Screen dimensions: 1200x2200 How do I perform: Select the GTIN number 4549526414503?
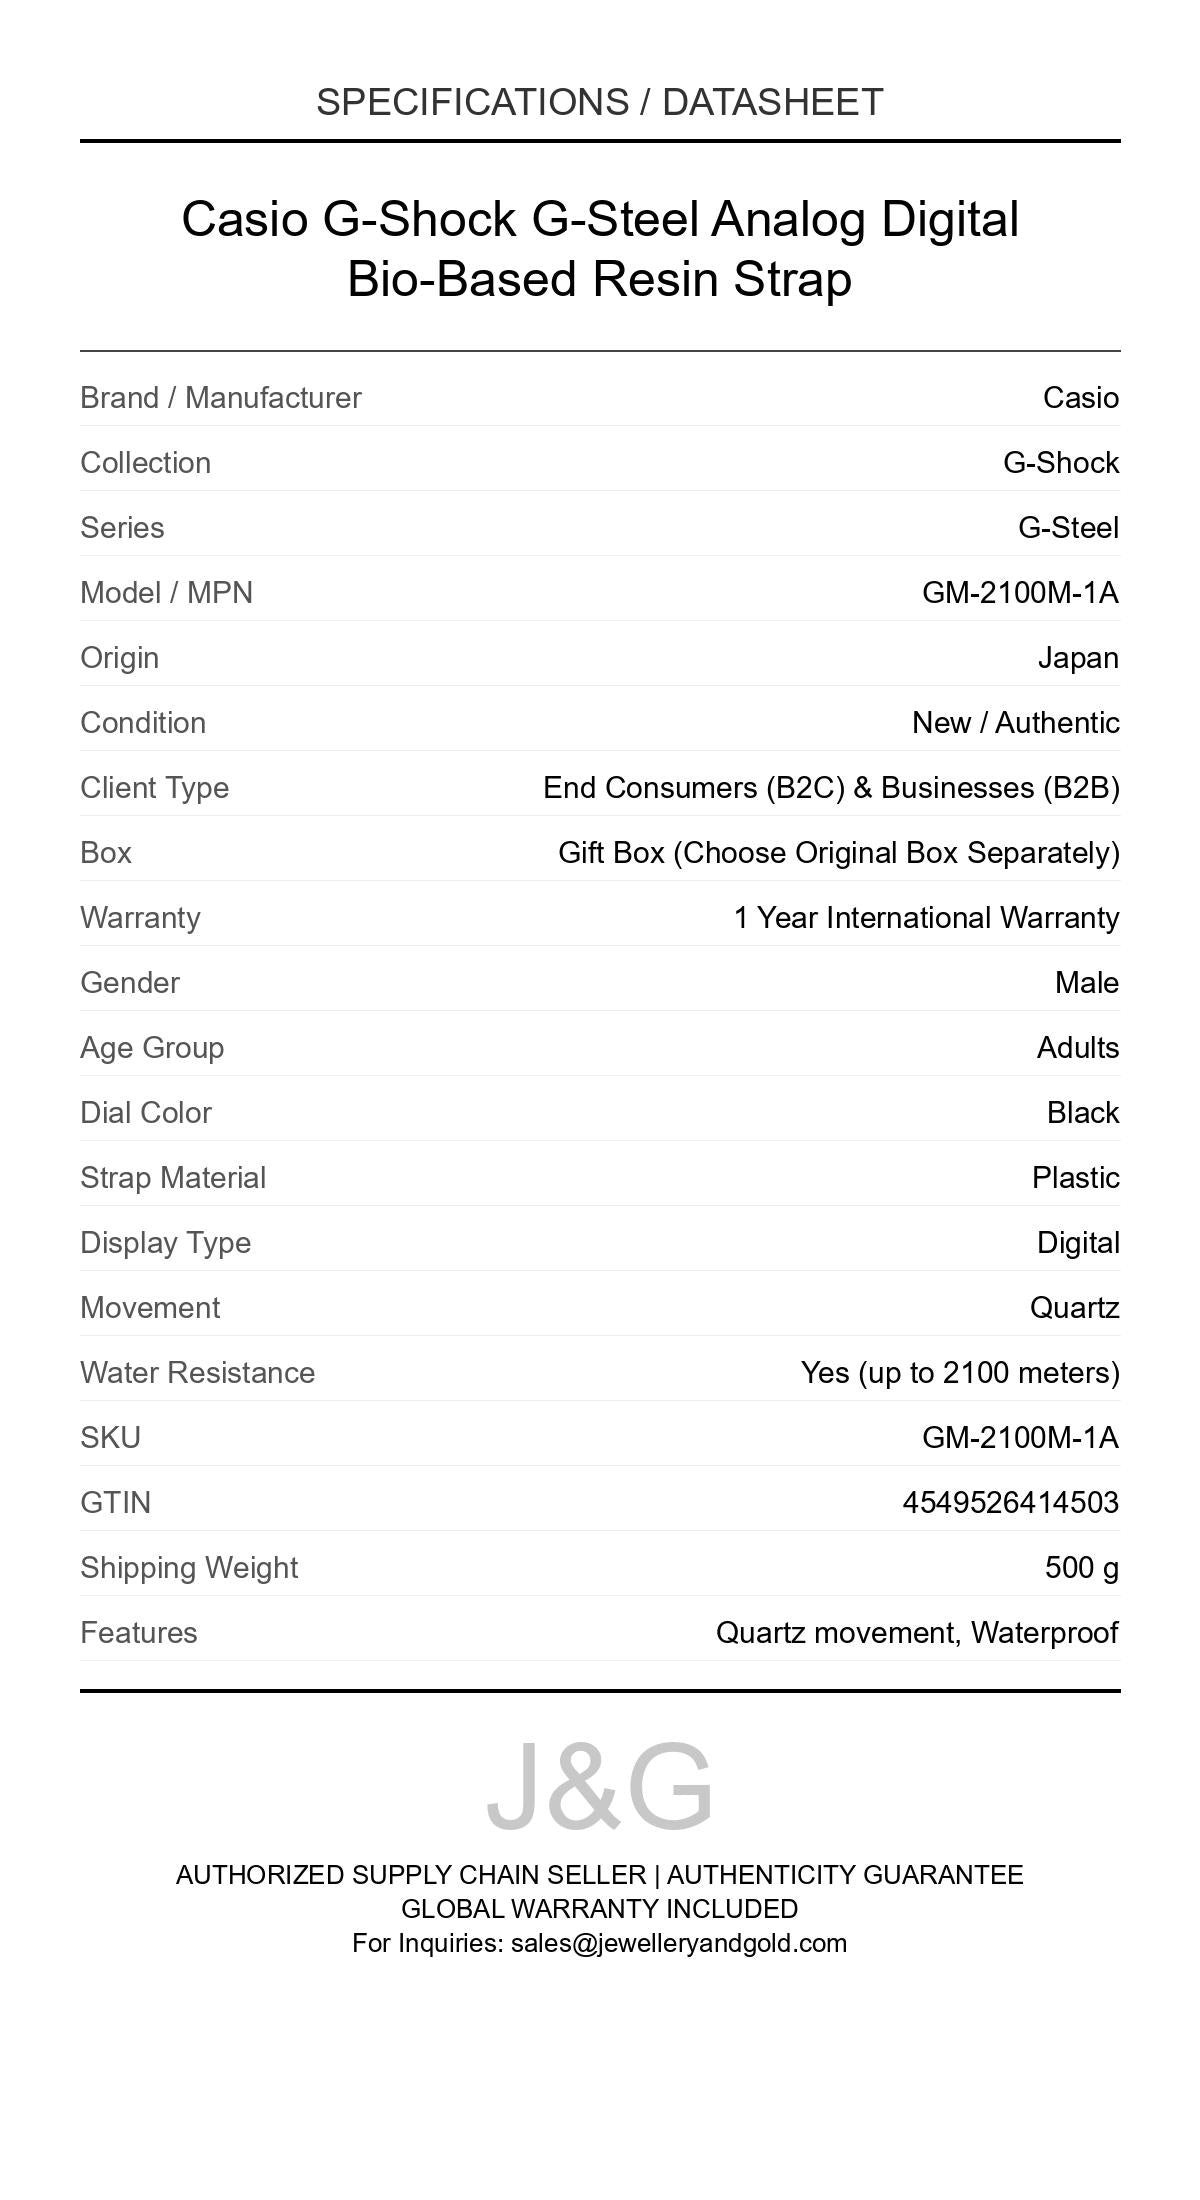(1010, 1502)
